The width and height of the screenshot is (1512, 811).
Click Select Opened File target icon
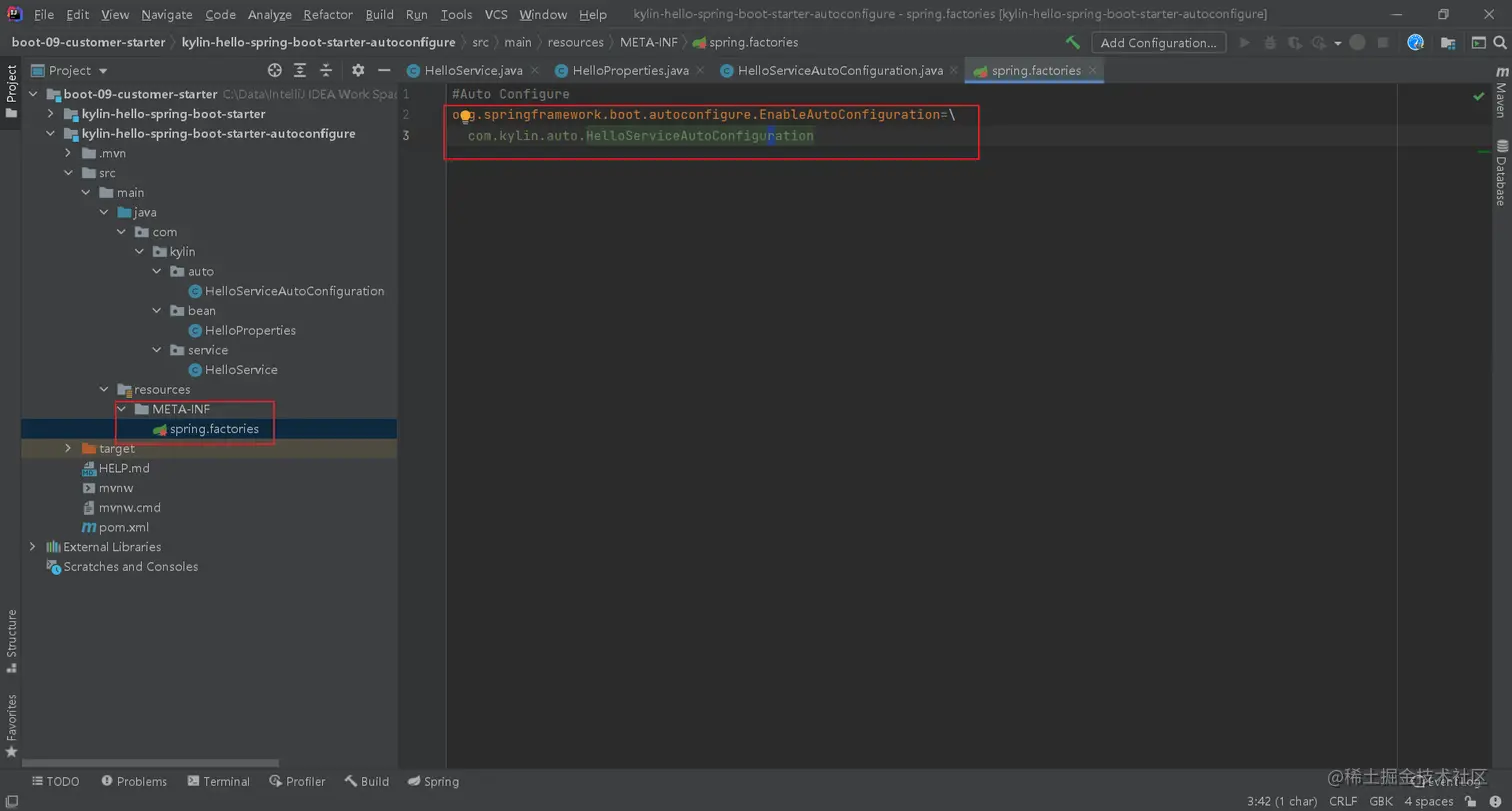click(275, 70)
